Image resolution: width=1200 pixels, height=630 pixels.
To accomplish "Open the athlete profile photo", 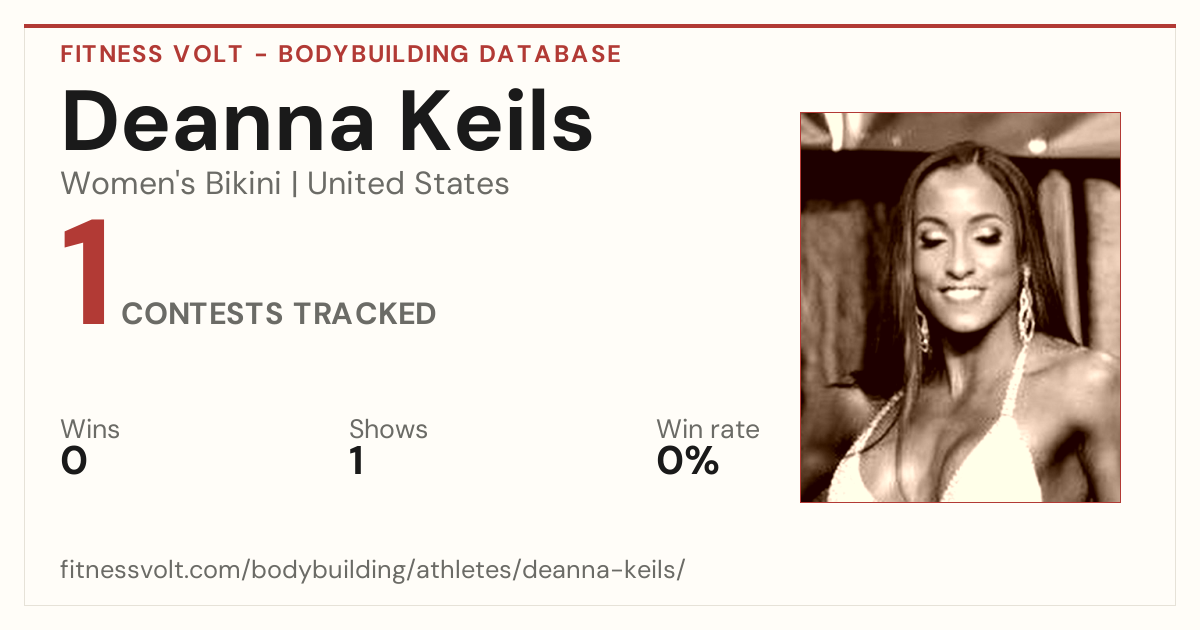I will coord(960,307).
